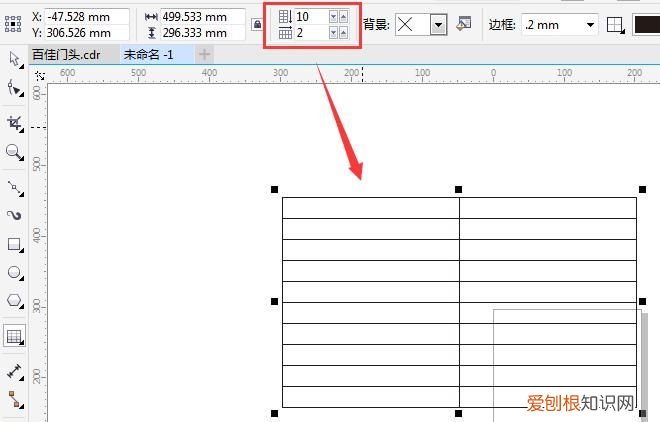The image size is (660, 422).
Task: Select the Pick tool arrow
Action: point(14,59)
